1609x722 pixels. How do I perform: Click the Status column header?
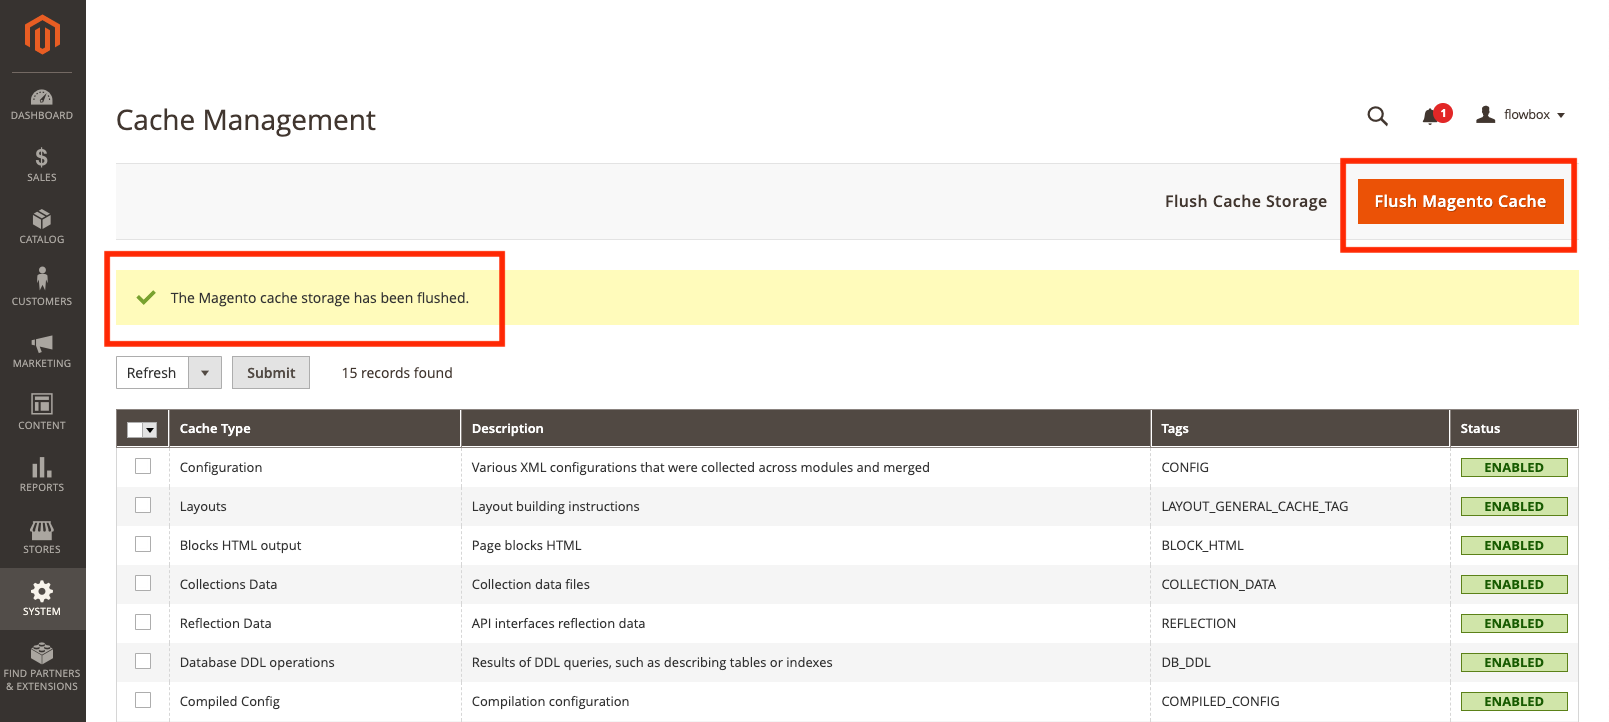[x=1513, y=428]
